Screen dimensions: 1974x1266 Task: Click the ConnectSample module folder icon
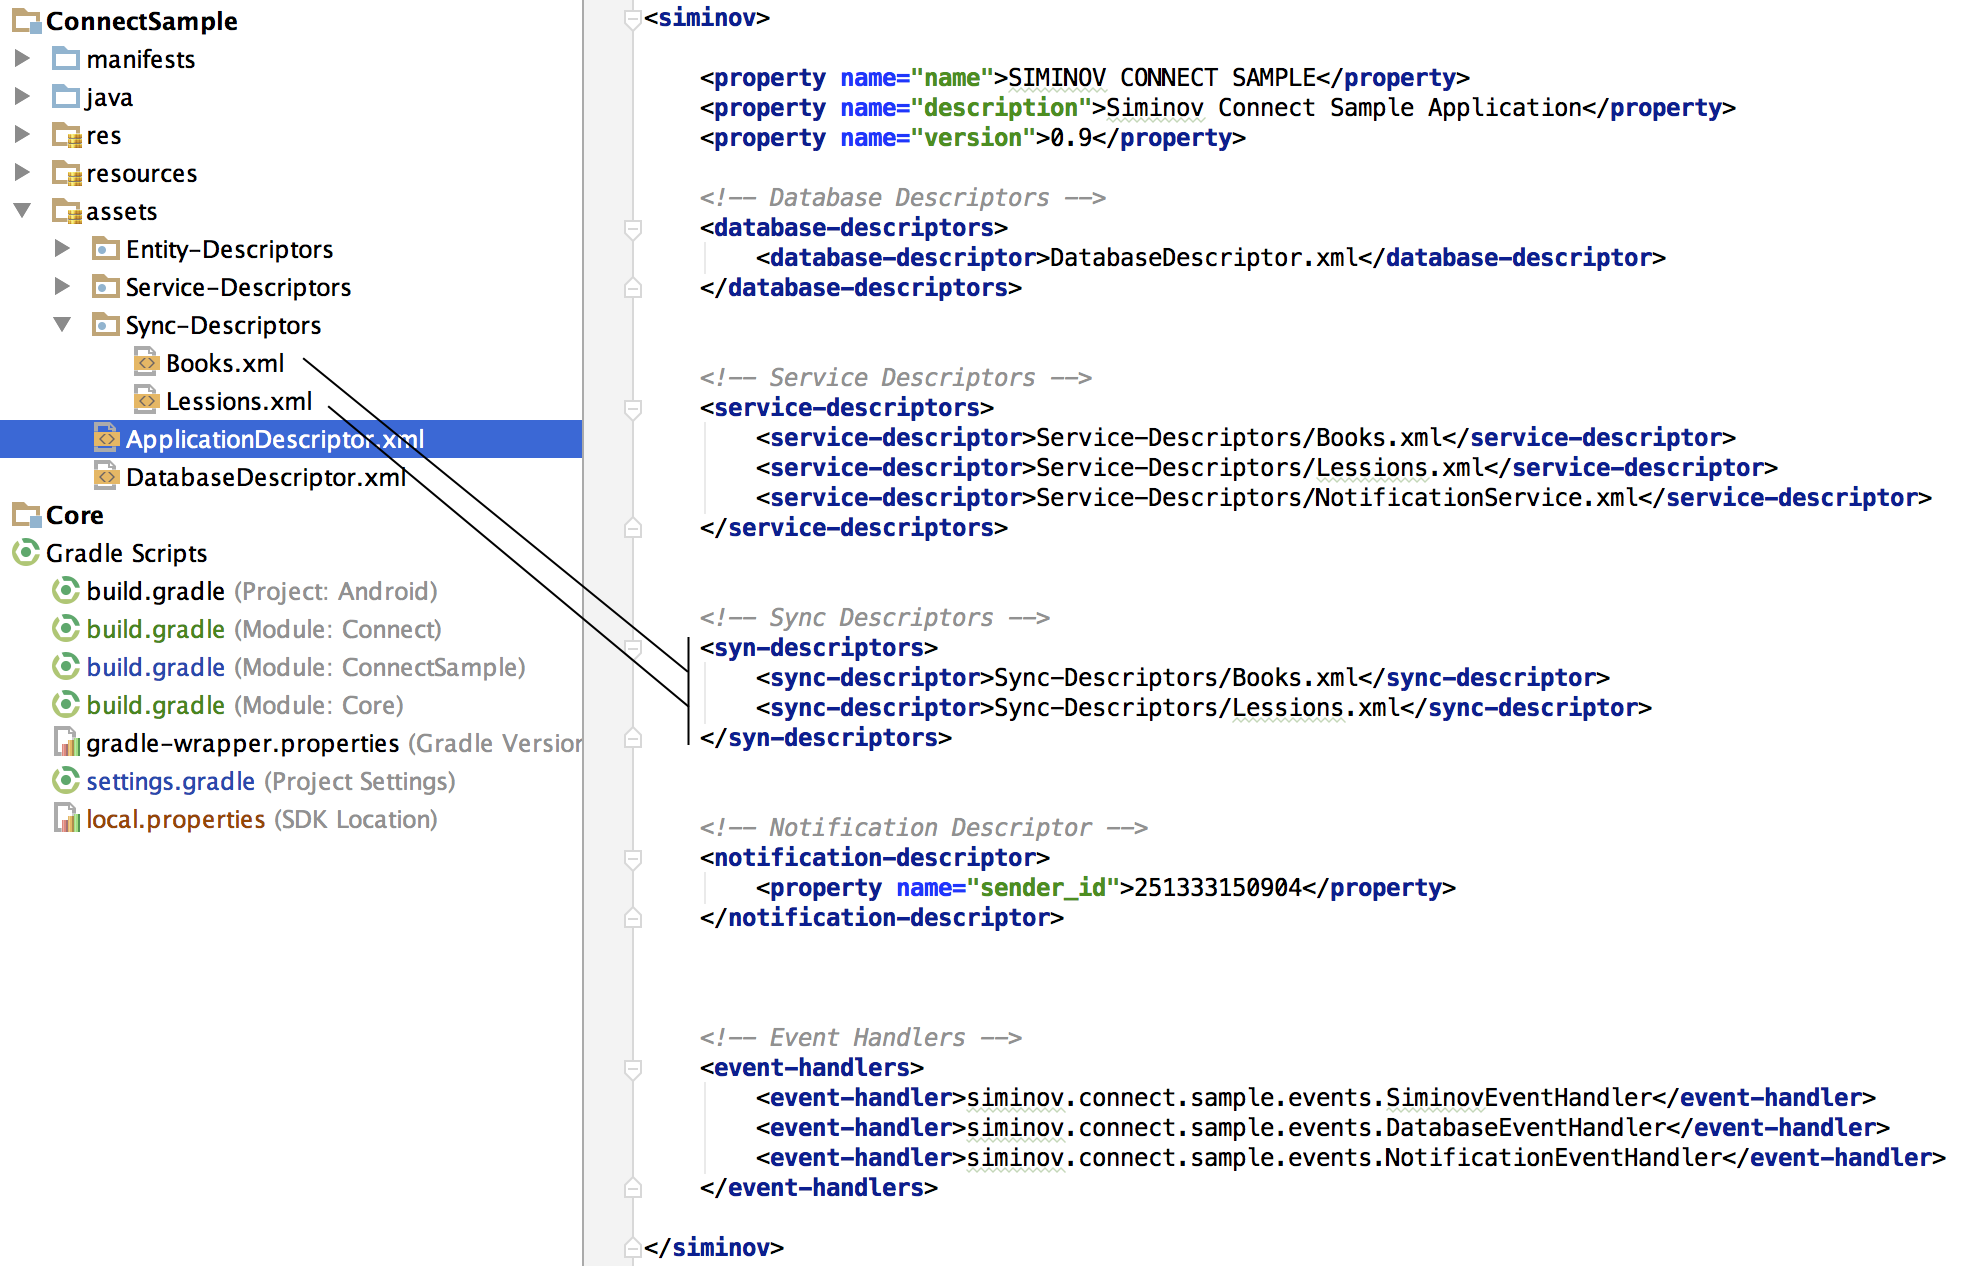coord(26,20)
